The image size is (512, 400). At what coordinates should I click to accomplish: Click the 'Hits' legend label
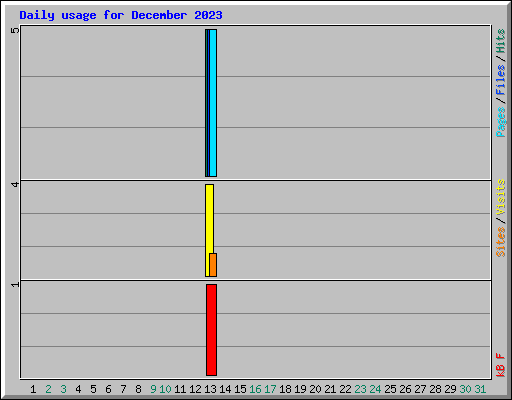click(501, 41)
